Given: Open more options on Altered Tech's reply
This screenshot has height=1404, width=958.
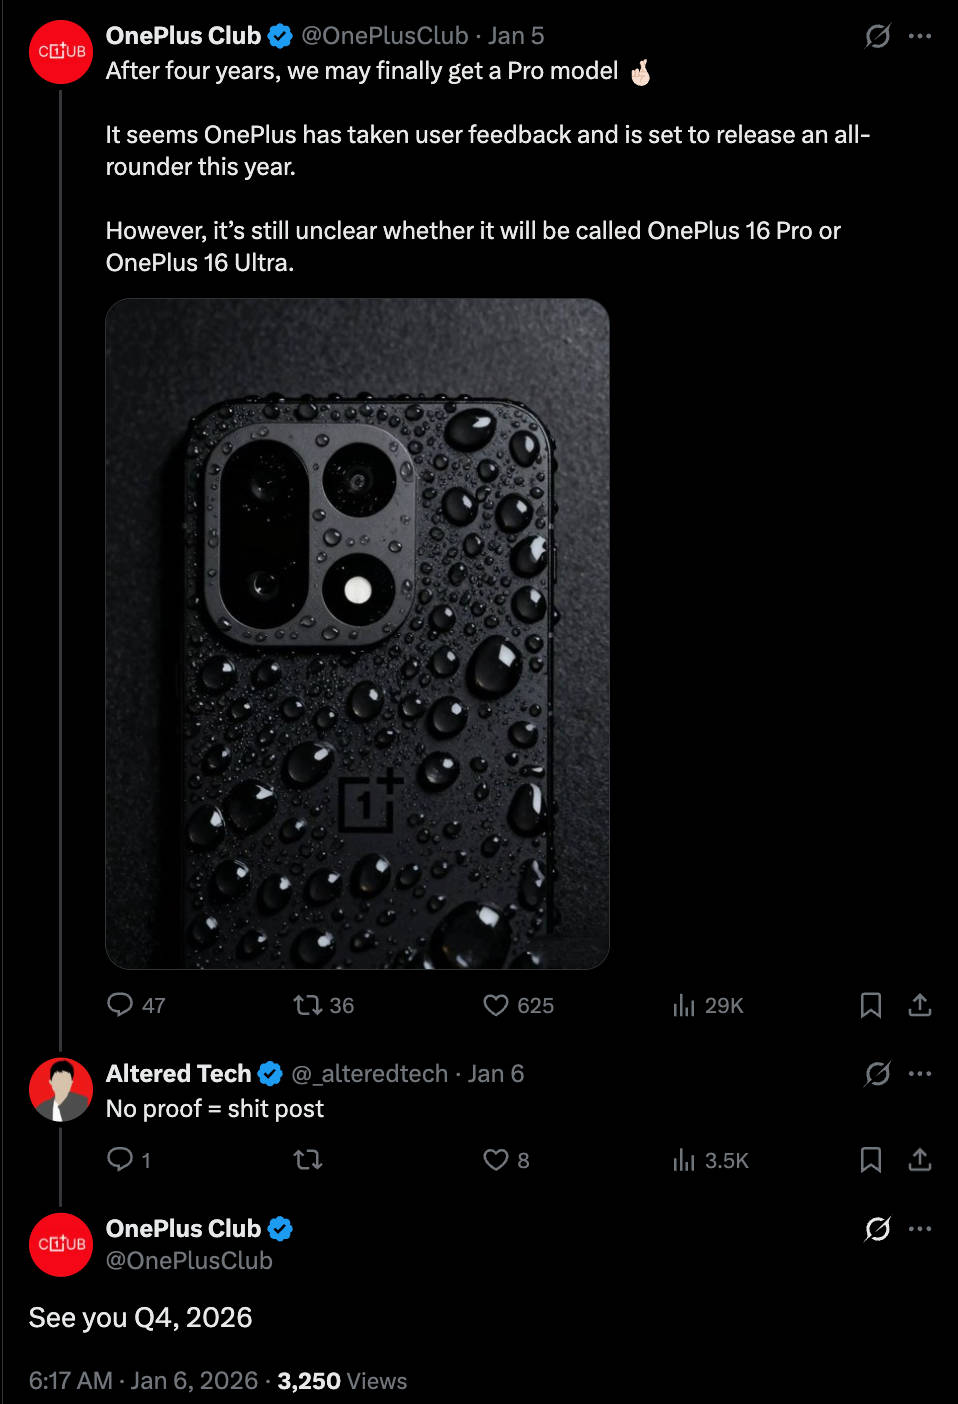Looking at the screenshot, I should point(920,1074).
